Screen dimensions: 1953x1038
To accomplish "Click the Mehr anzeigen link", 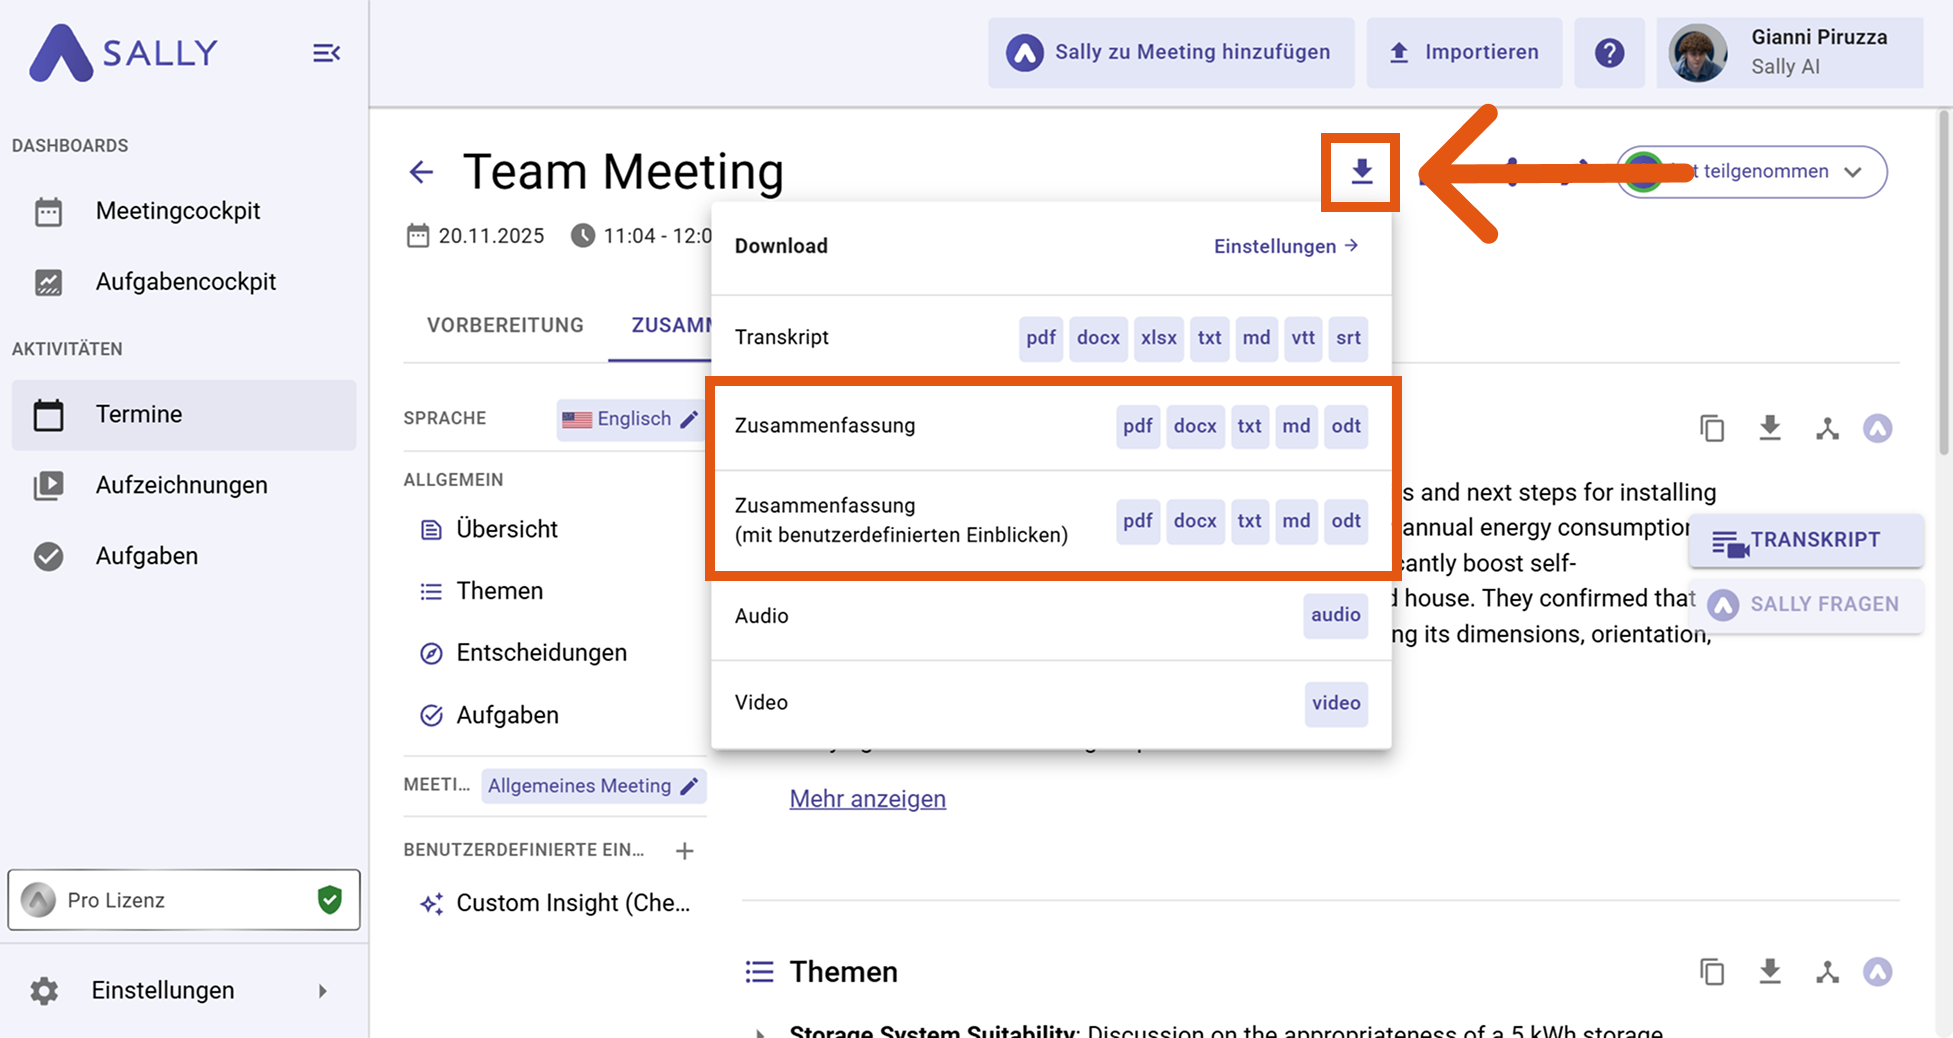I will 867,799.
